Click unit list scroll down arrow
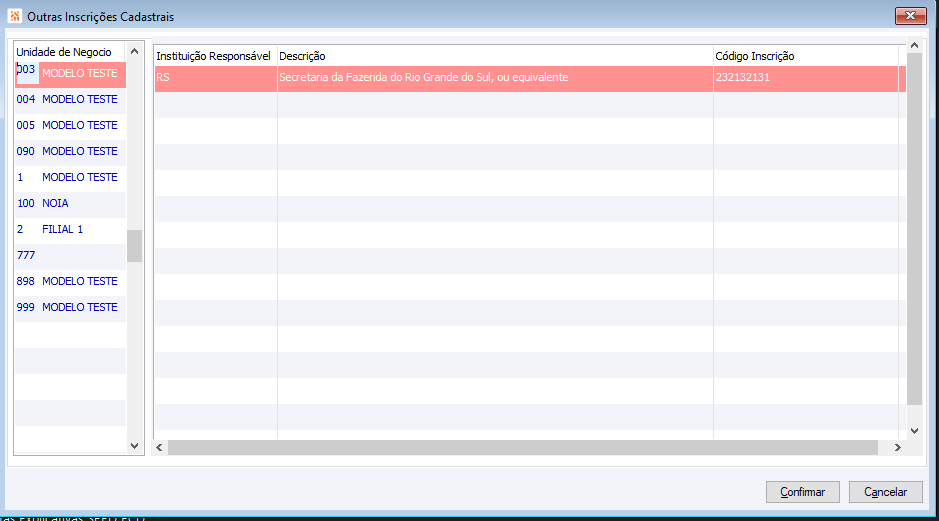Screen dimensions: 939x521 pyautogui.click(x=135, y=446)
